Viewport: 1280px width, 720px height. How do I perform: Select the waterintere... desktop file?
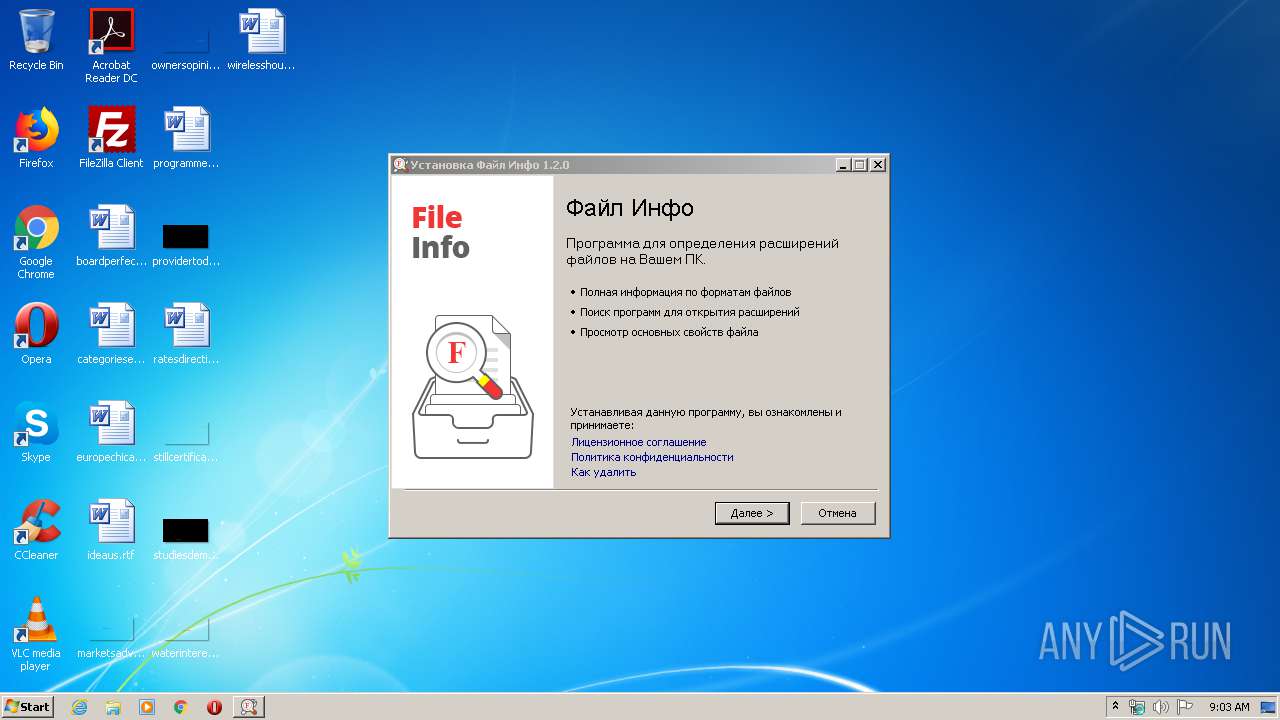[186, 636]
